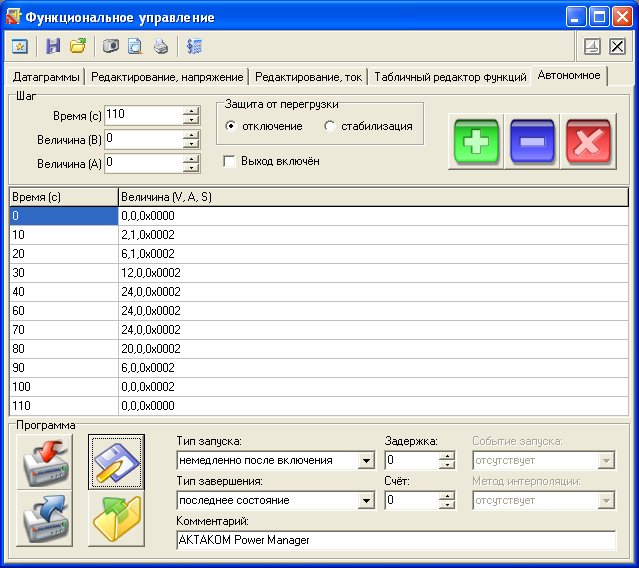Click the starred new document toolbar icon
This screenshot has width=639, height=568.
pos(20,46)
